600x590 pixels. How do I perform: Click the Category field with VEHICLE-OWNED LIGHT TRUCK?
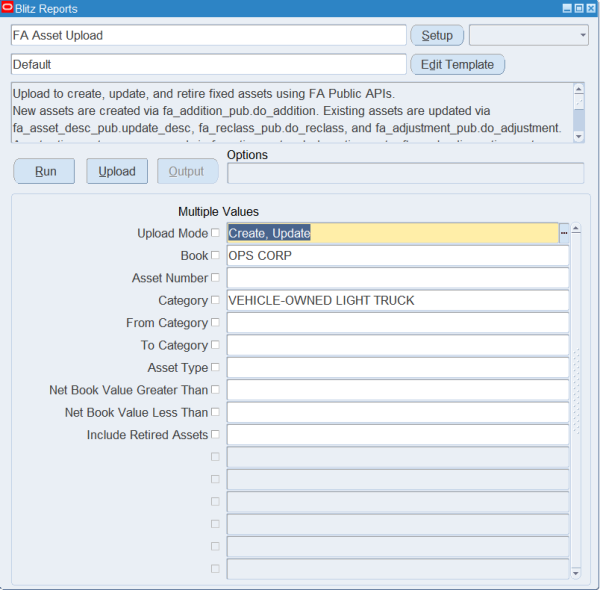click(x=398, y=300)
